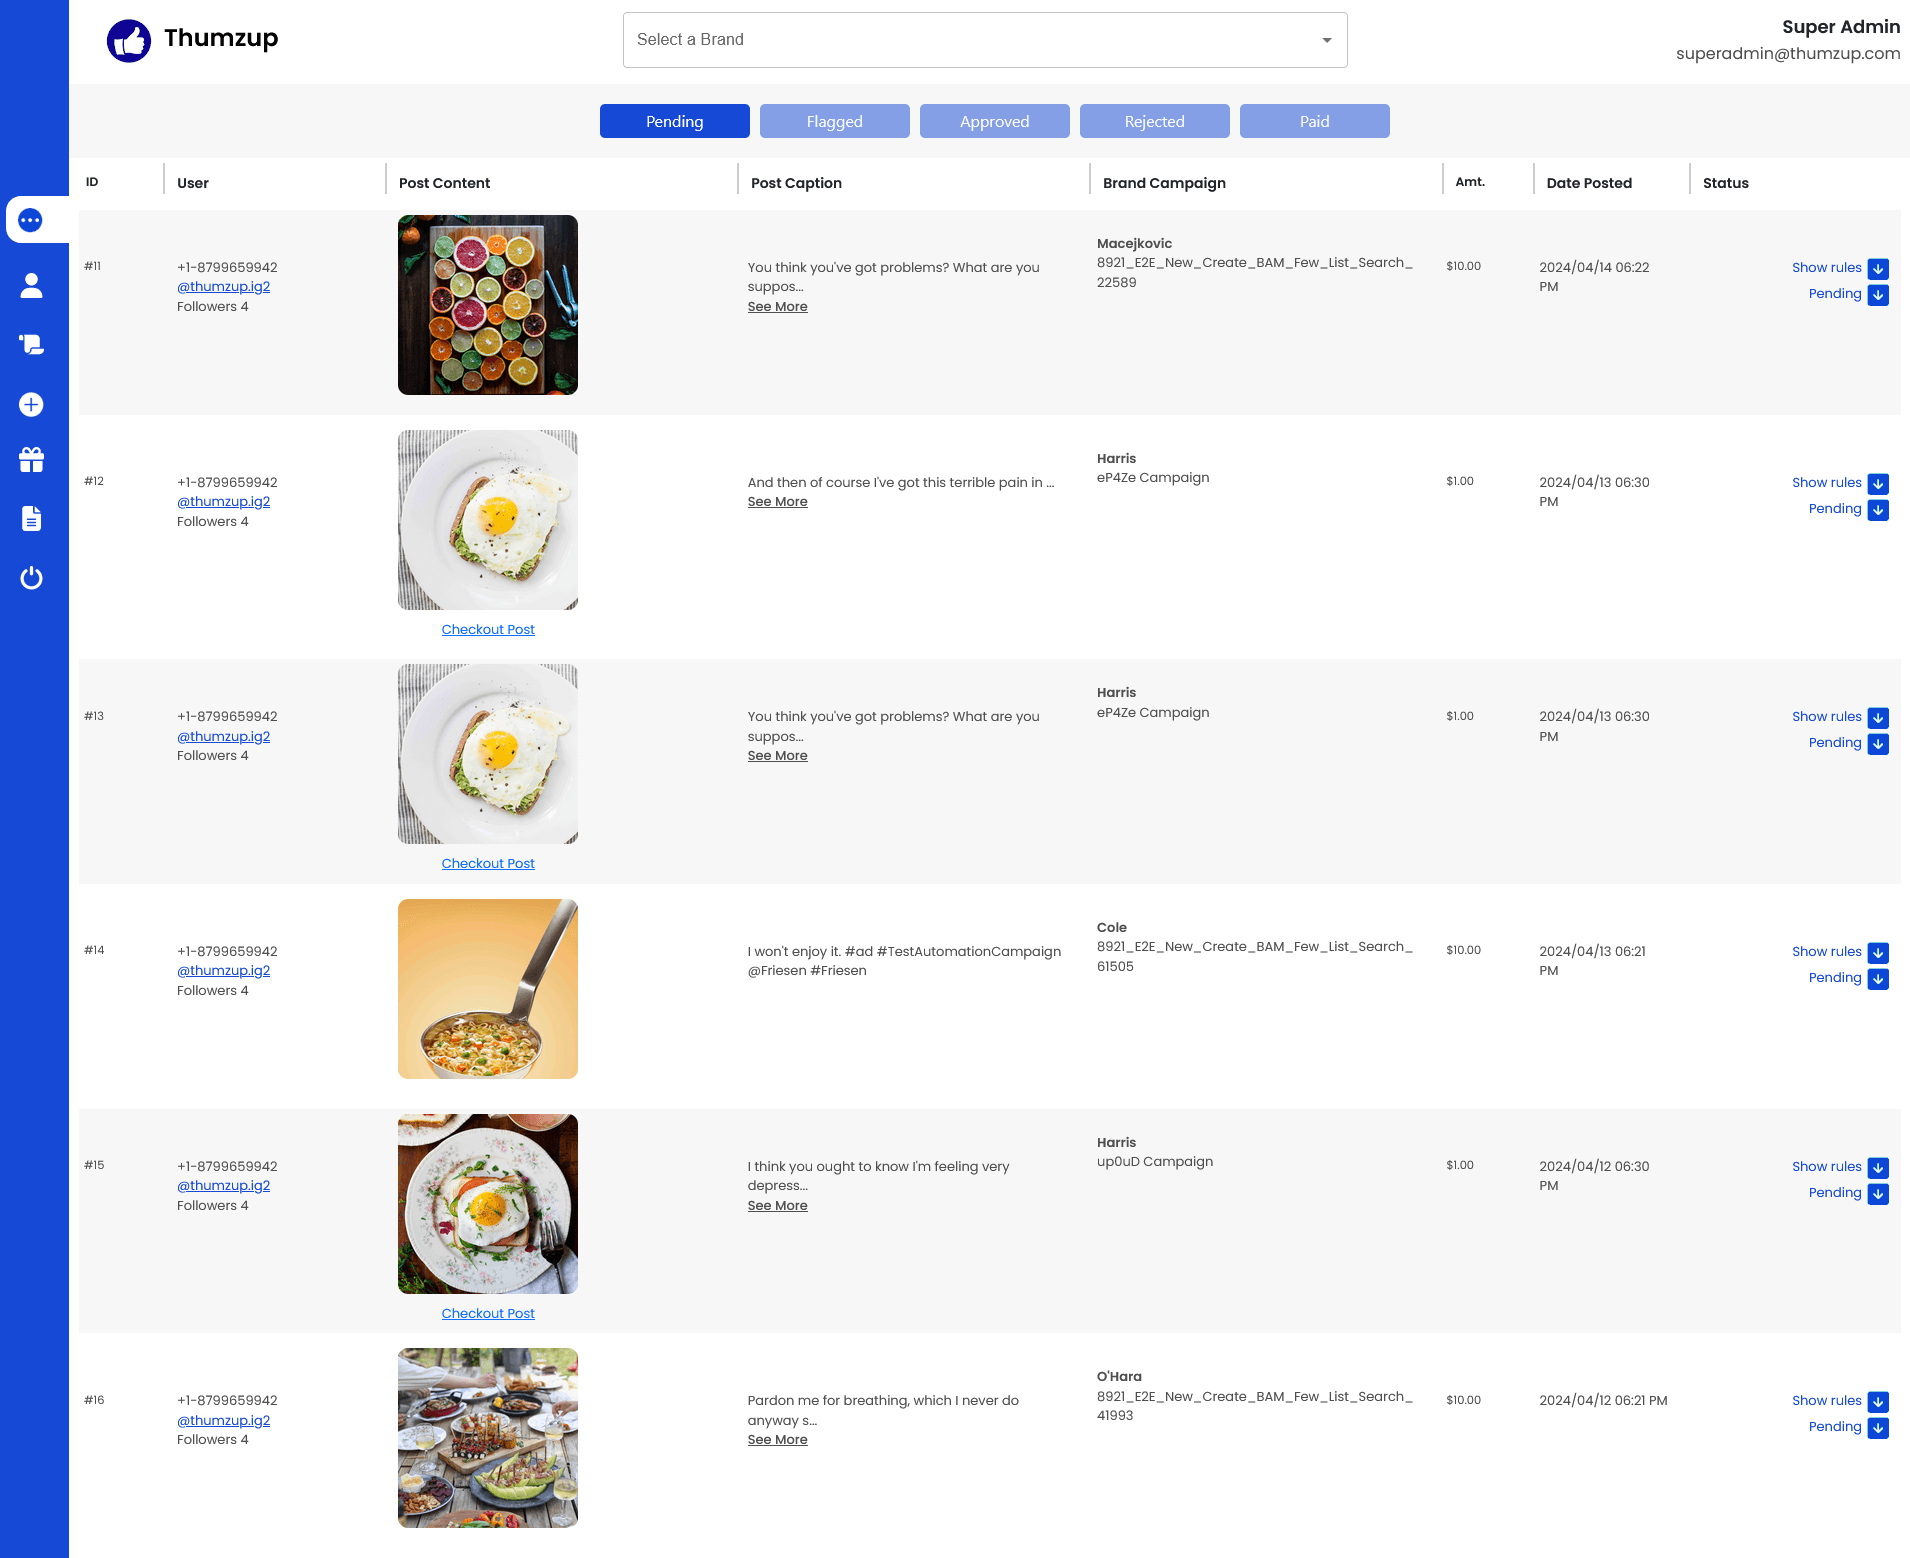
Task: Open the user profile sidebar icon
Action: tap(31, 286)
